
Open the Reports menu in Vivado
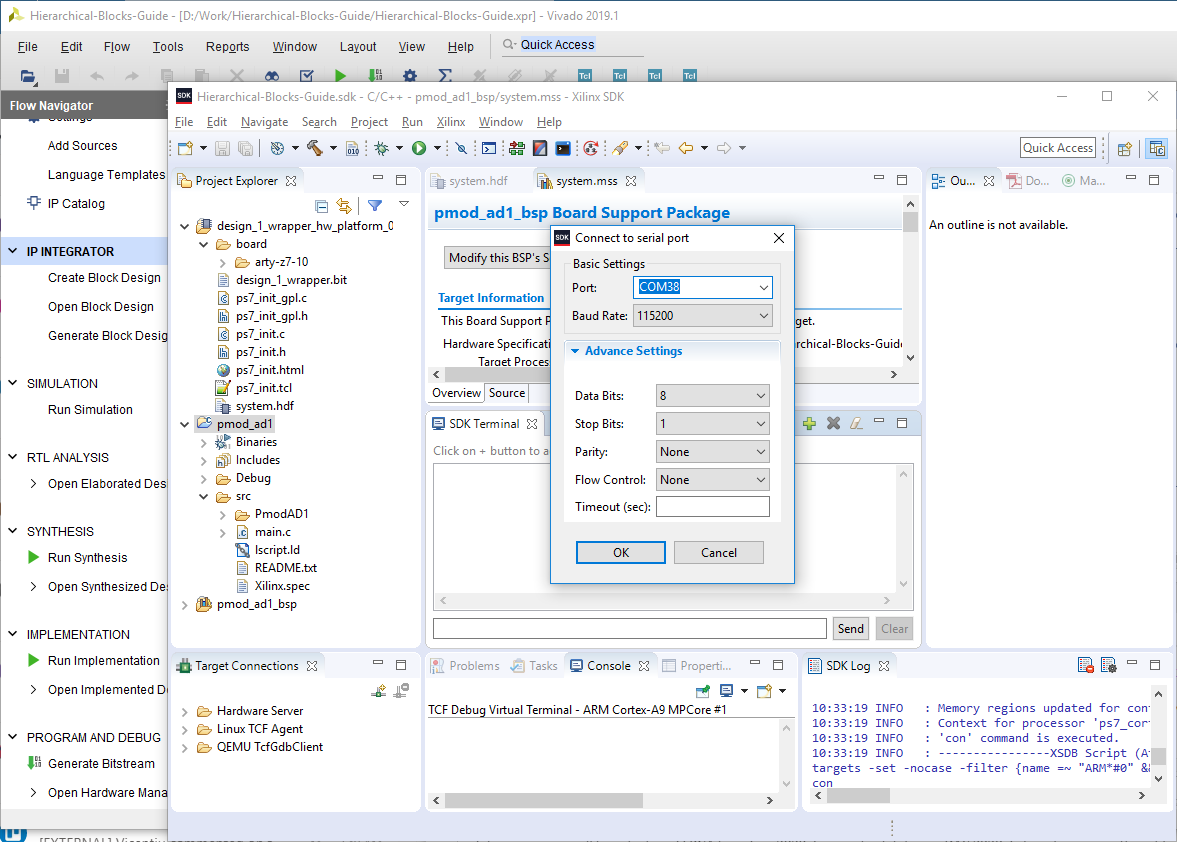(x=227, y=47)
